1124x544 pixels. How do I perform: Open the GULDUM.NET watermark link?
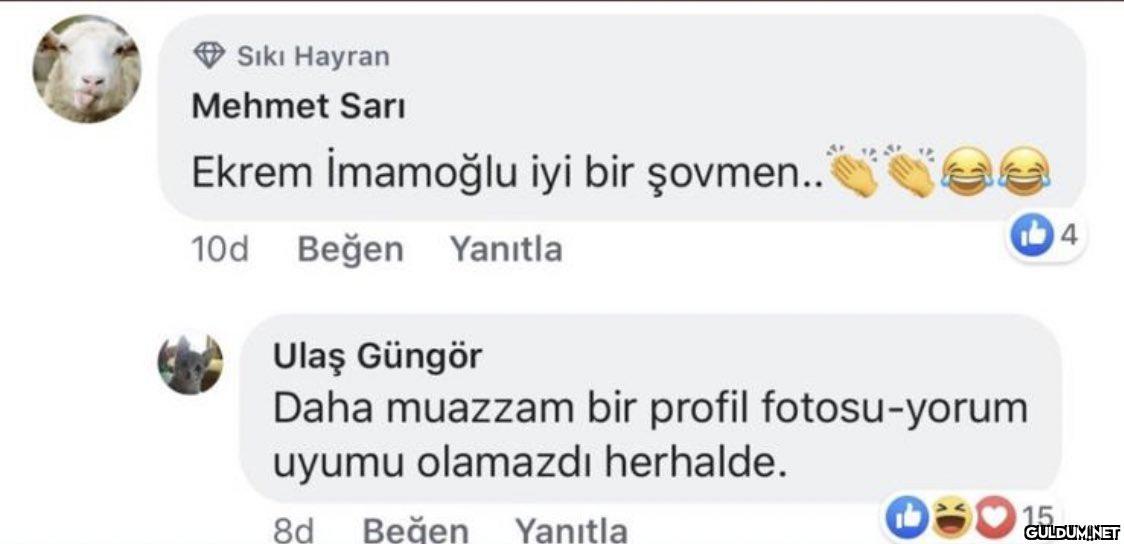click(1070, 531)
